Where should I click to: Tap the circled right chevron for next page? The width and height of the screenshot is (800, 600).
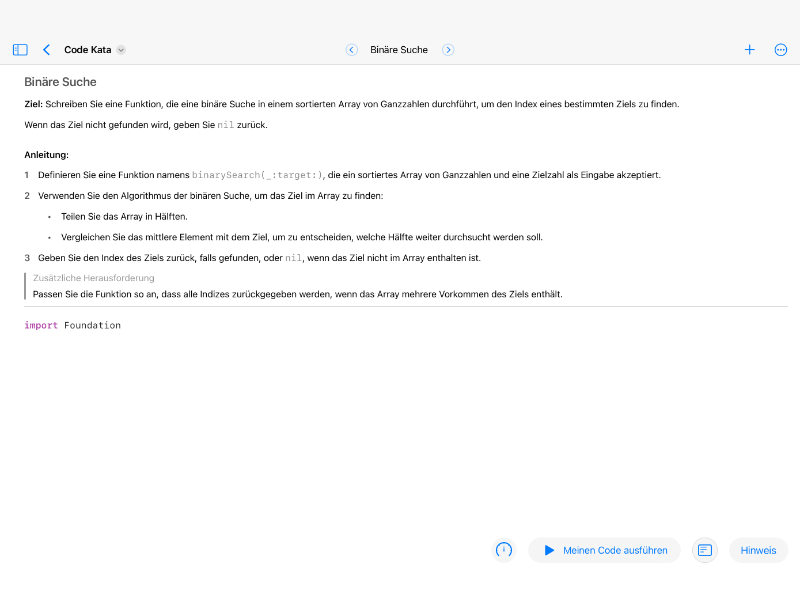448,49
